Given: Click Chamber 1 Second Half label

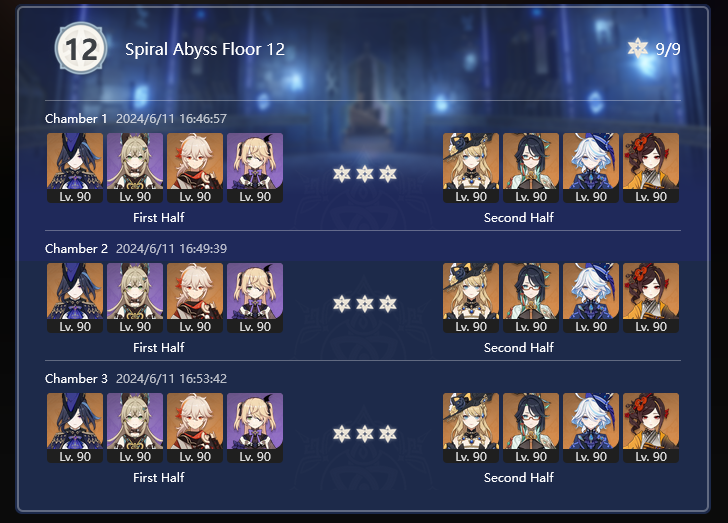Looking at the screenshot, I should 519,217.
